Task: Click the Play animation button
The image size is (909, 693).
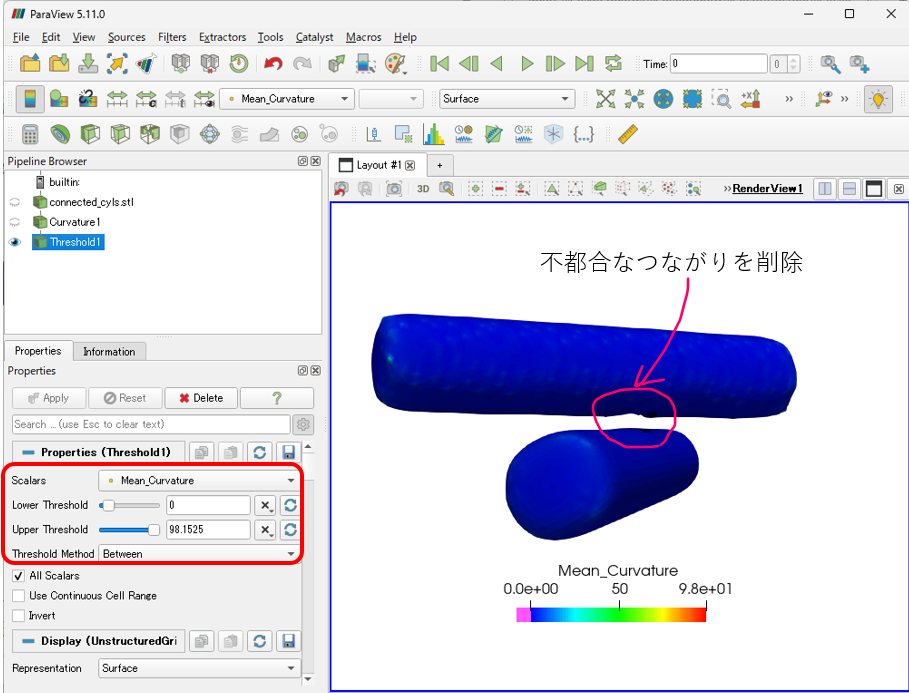Action: [526, 64]
